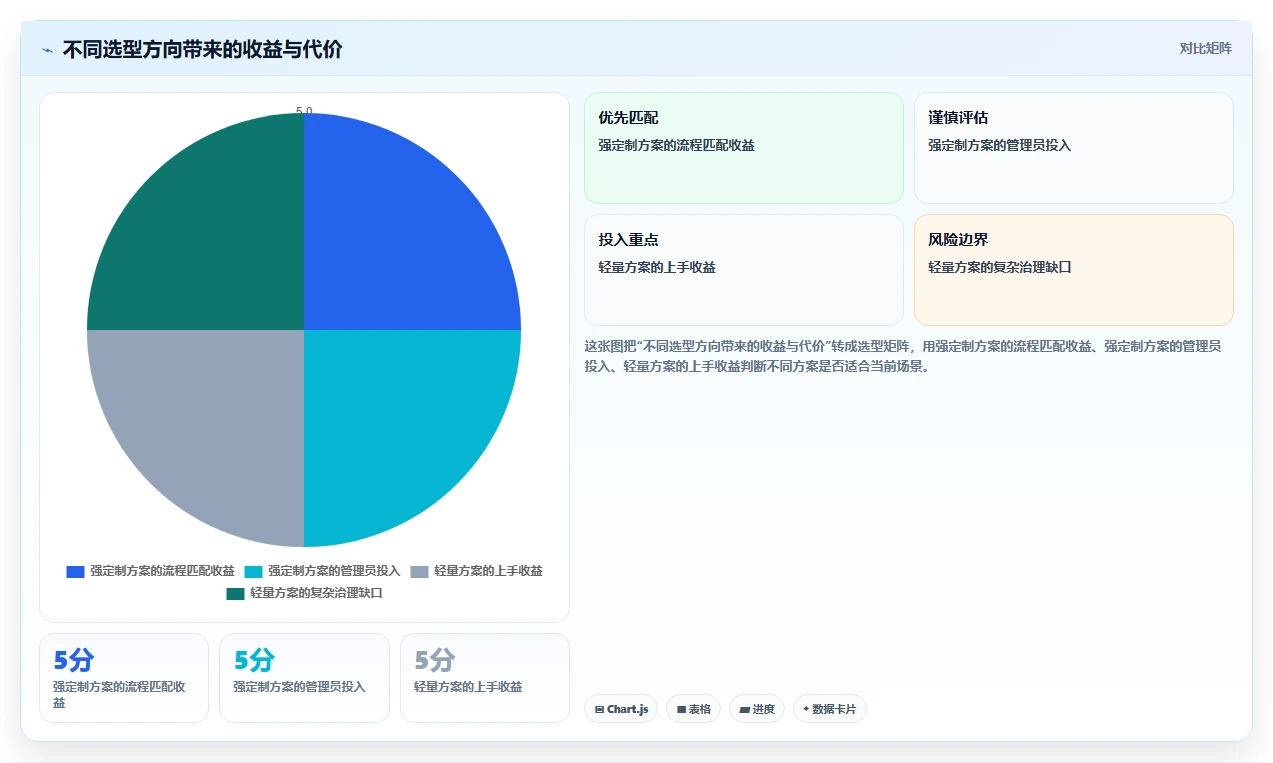Click text 强定制方案的管理员投入 in 谨慎评估 card
1273x763 pixels.
pos(999,145)
